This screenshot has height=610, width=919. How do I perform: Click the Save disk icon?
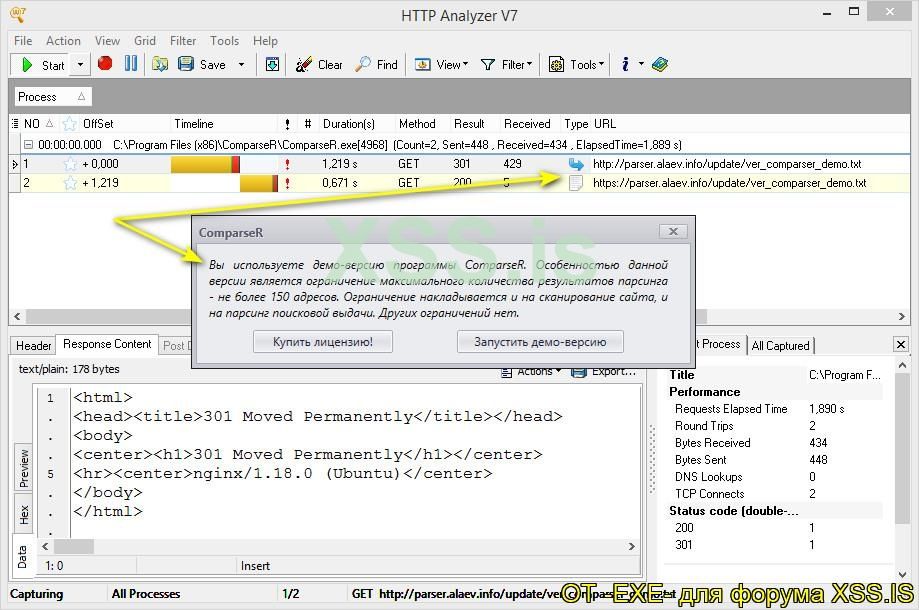pos(186,64)
